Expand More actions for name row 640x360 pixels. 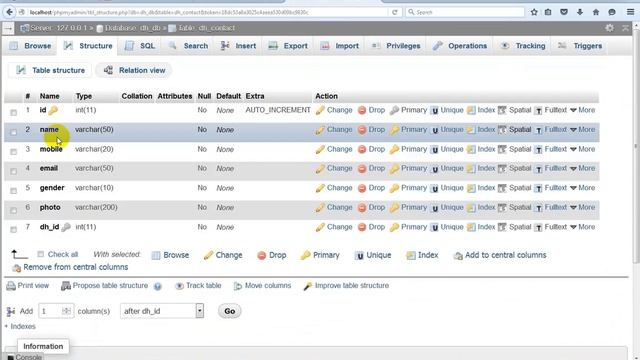coord(582,129)
